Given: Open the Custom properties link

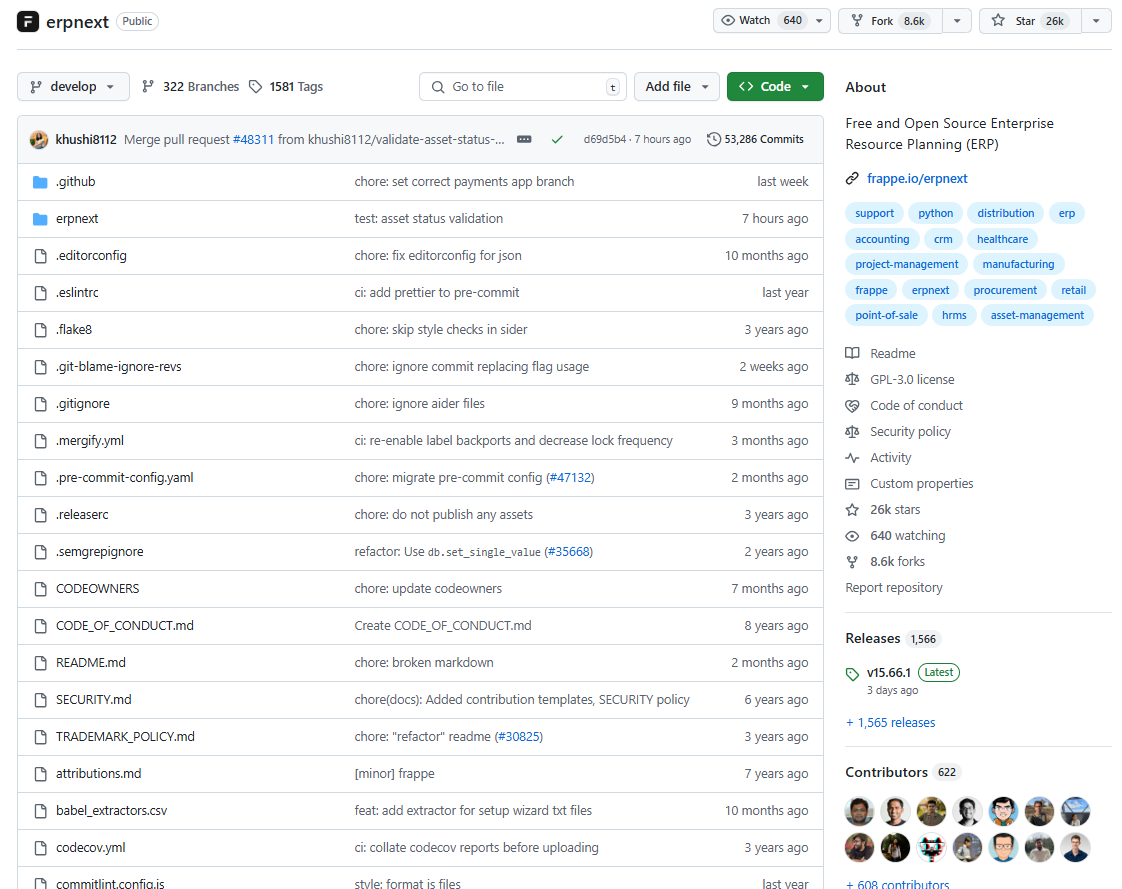Looking at the screenshot, I should pyautogui.click(x=922, y=484).
